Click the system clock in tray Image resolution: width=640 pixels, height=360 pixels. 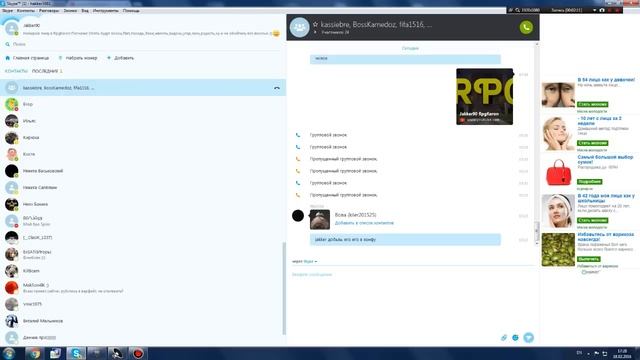[622, 353]
